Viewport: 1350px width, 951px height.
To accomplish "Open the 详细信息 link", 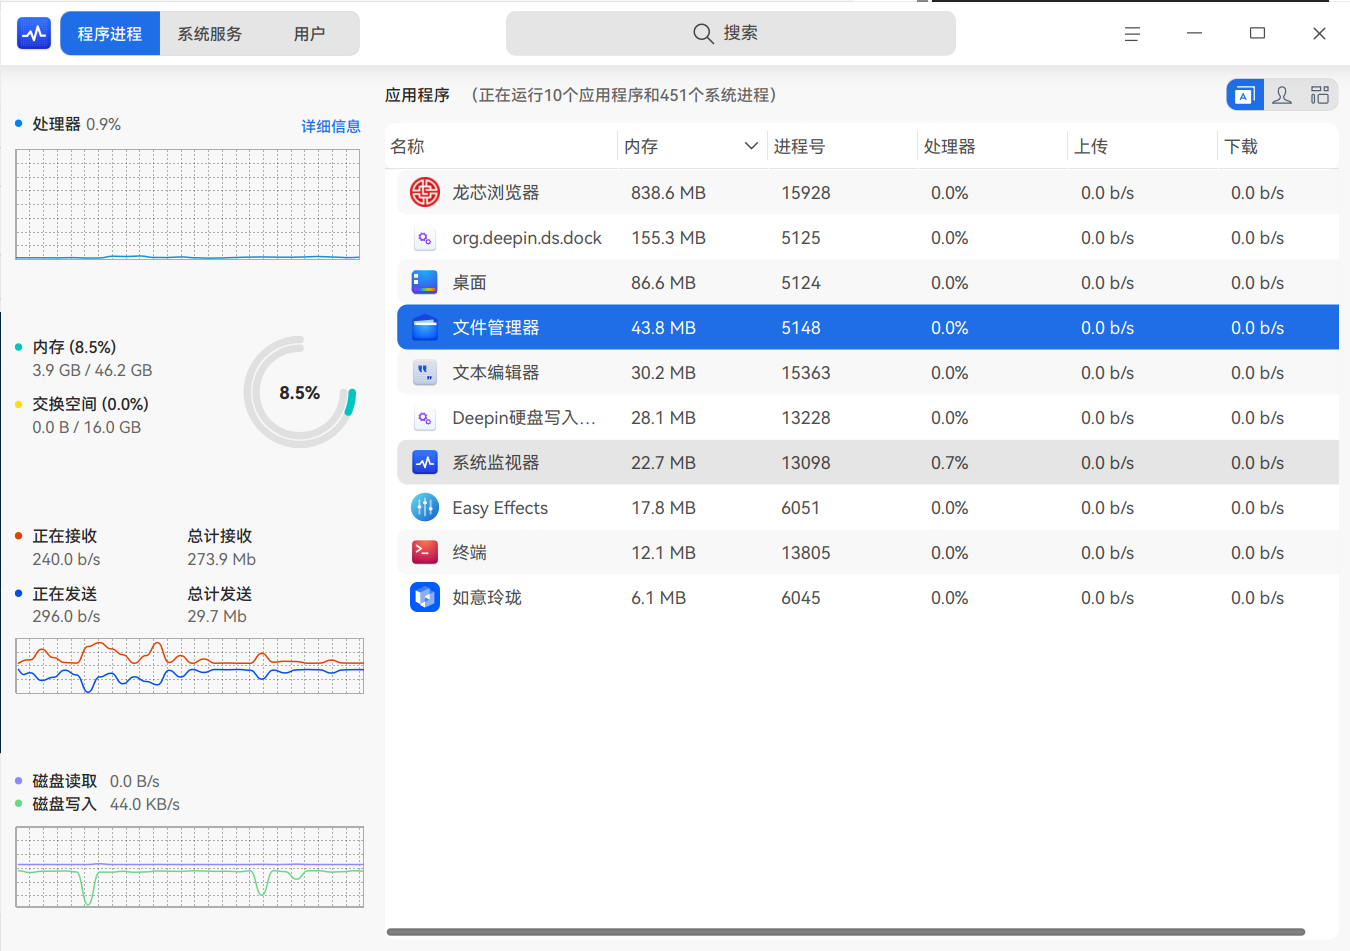I will (331, 126).
